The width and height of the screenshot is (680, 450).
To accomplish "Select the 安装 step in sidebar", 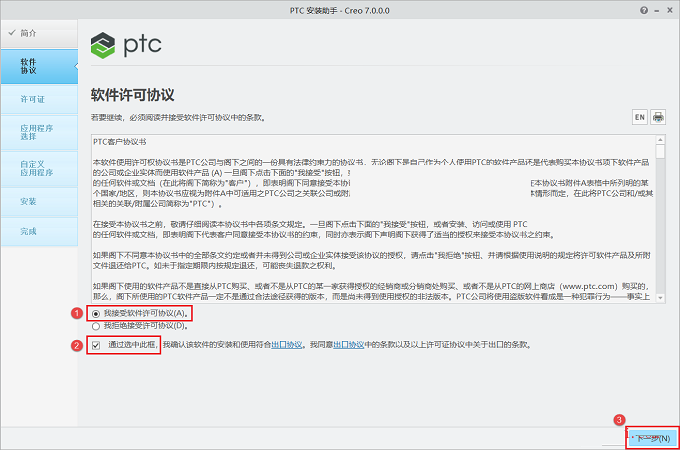I will point(39,202).
